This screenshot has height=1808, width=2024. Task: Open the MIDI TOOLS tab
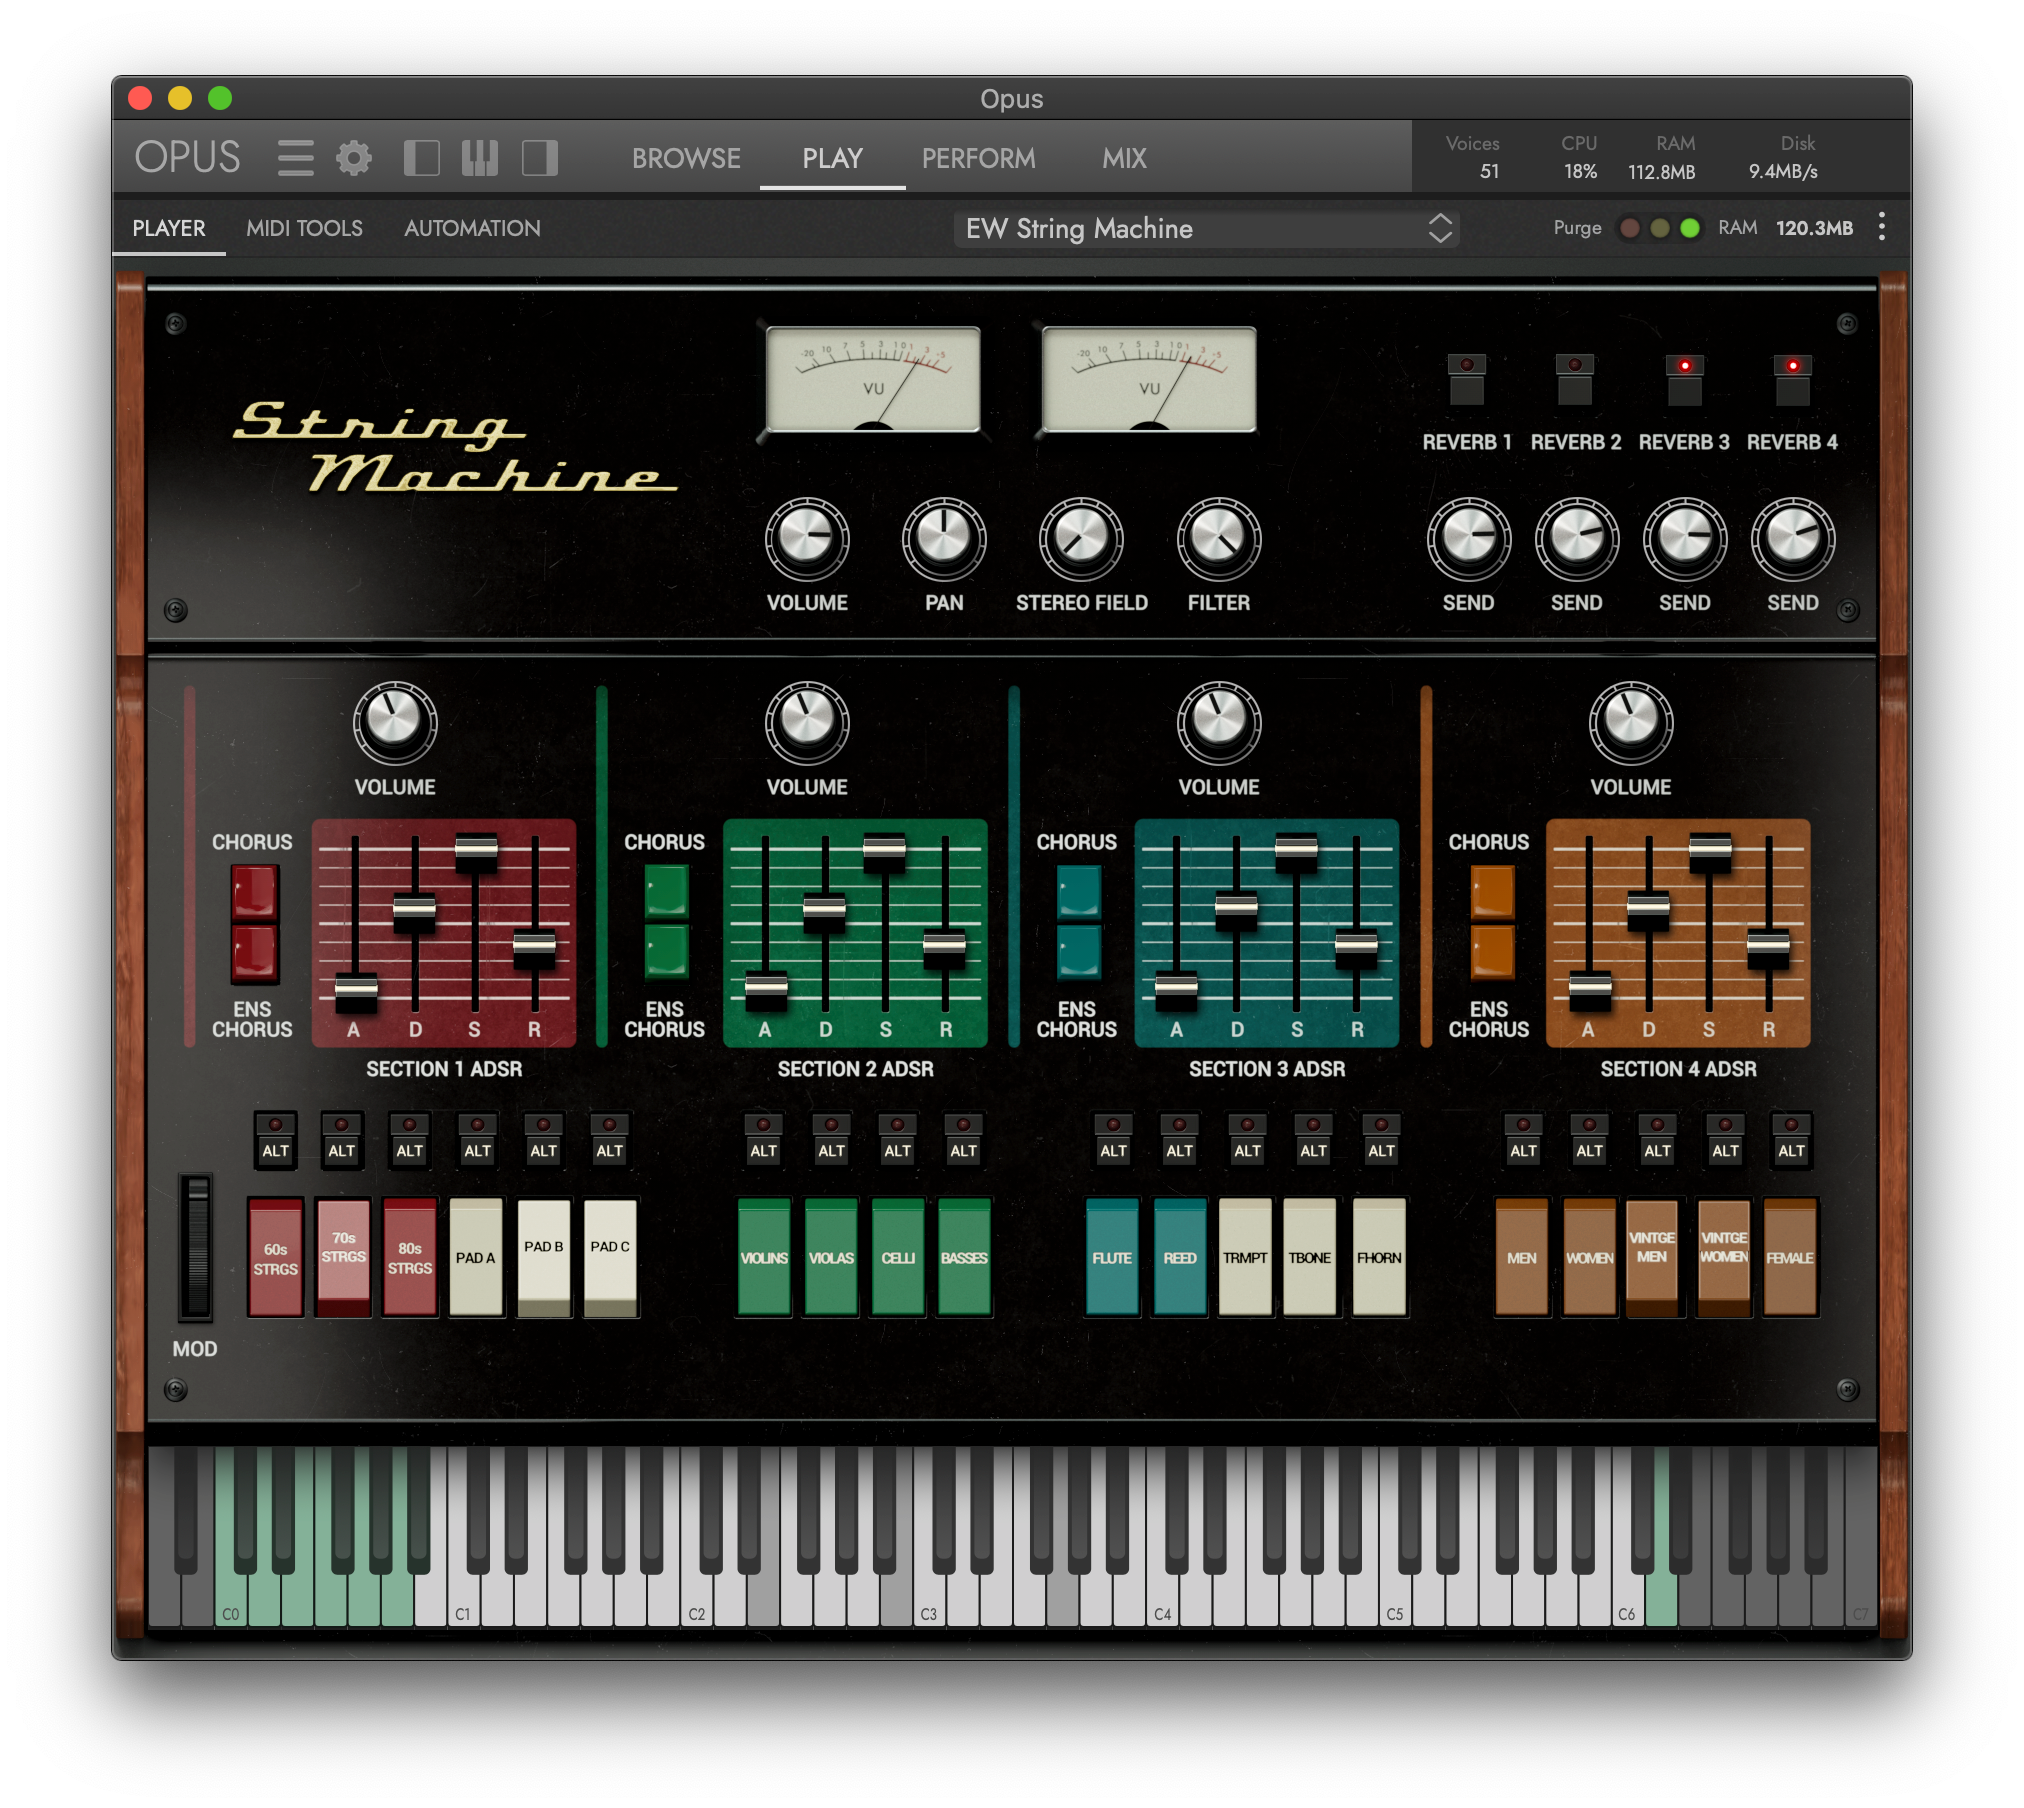coord(305,228)
